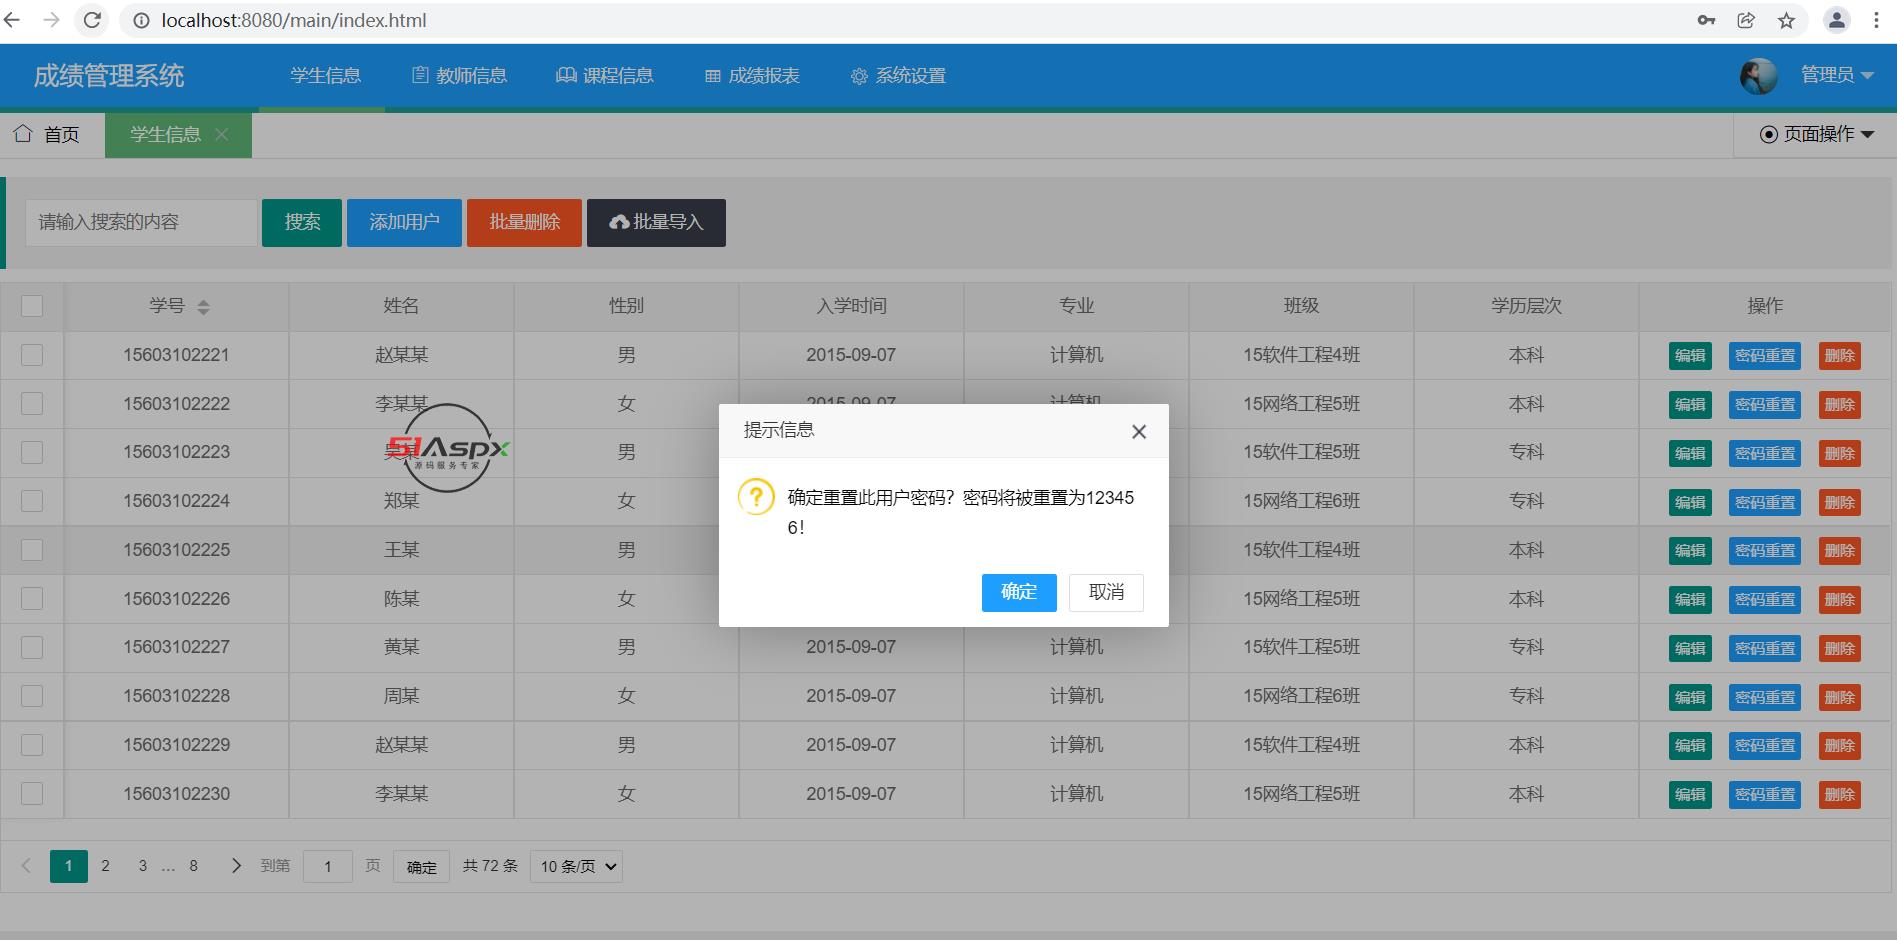
Task: Open the 10 条/页 page size selector
Action: click(x=577, y=866)
